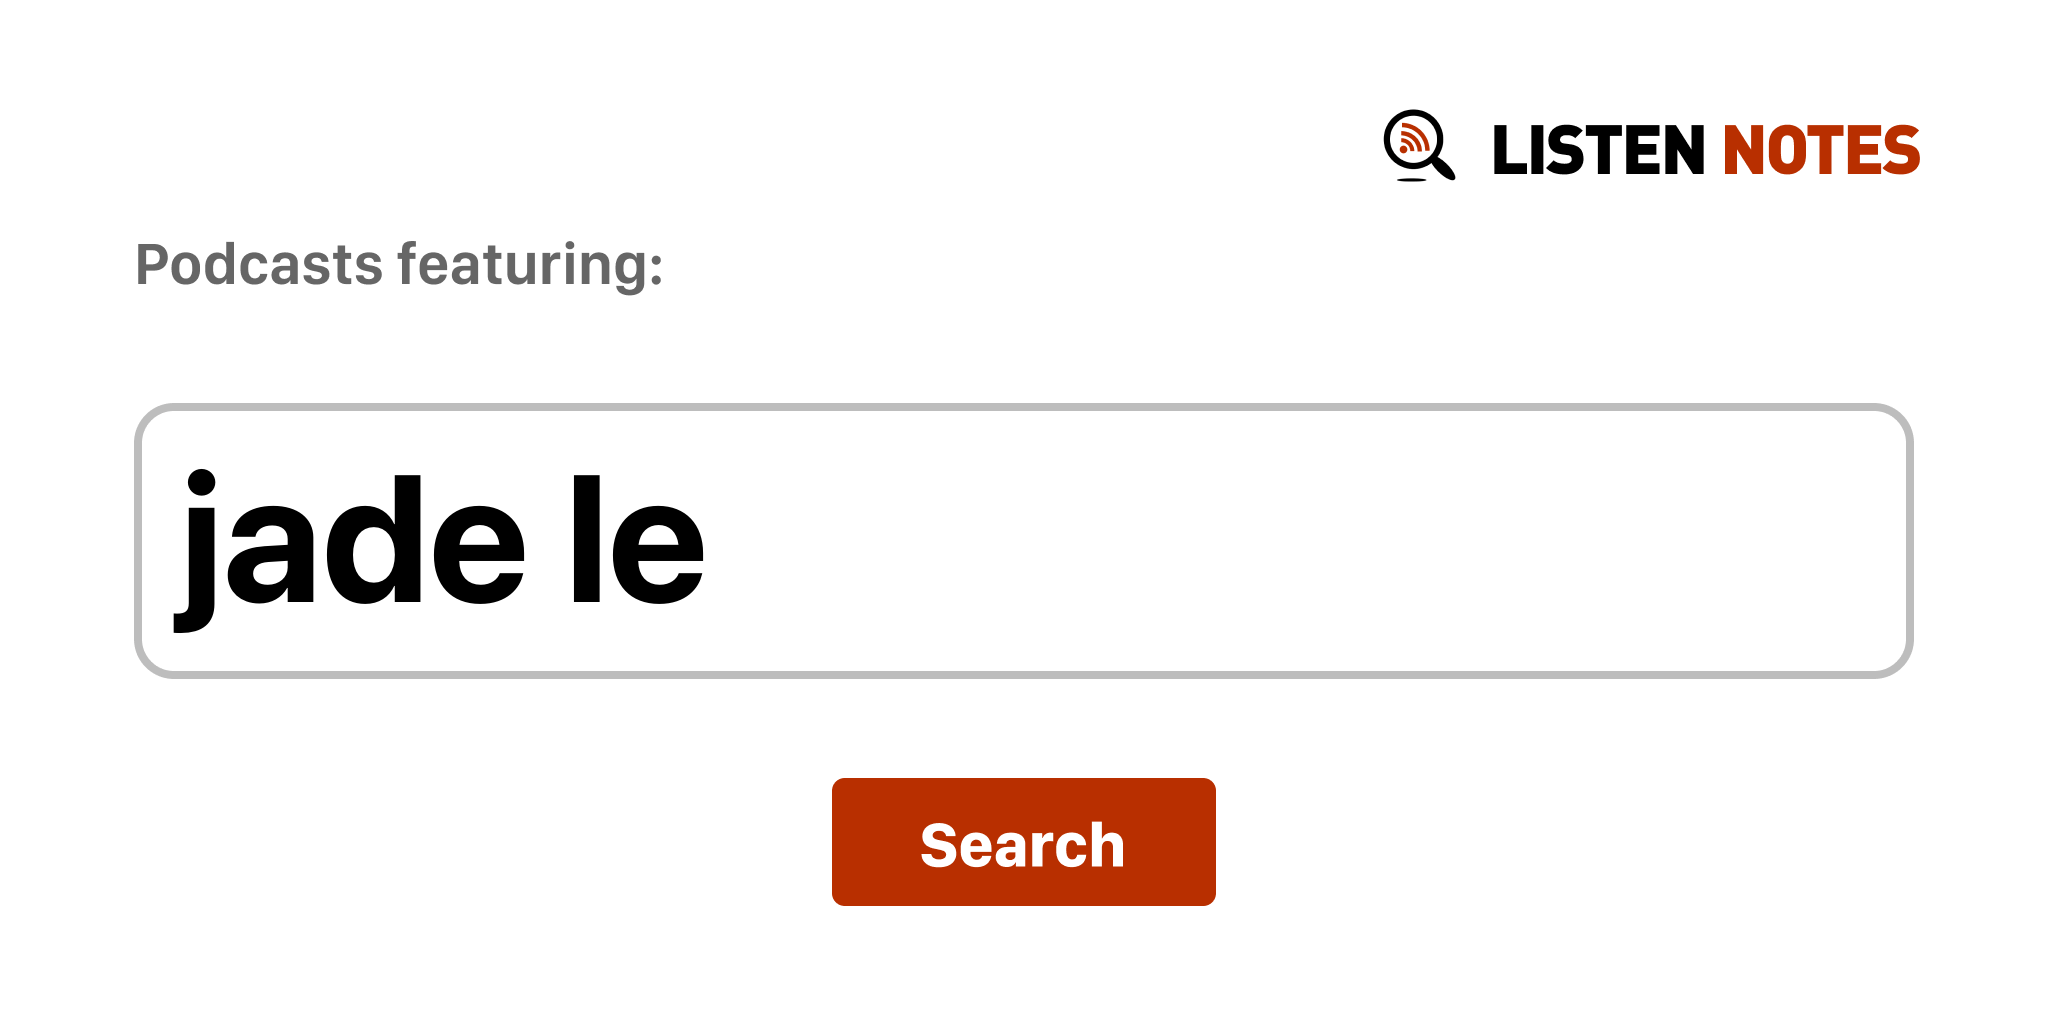Viewport: 2048px width, 1024px height.
Task: Click the magnifying glass handle in the logo
Action: [1443, 167]
